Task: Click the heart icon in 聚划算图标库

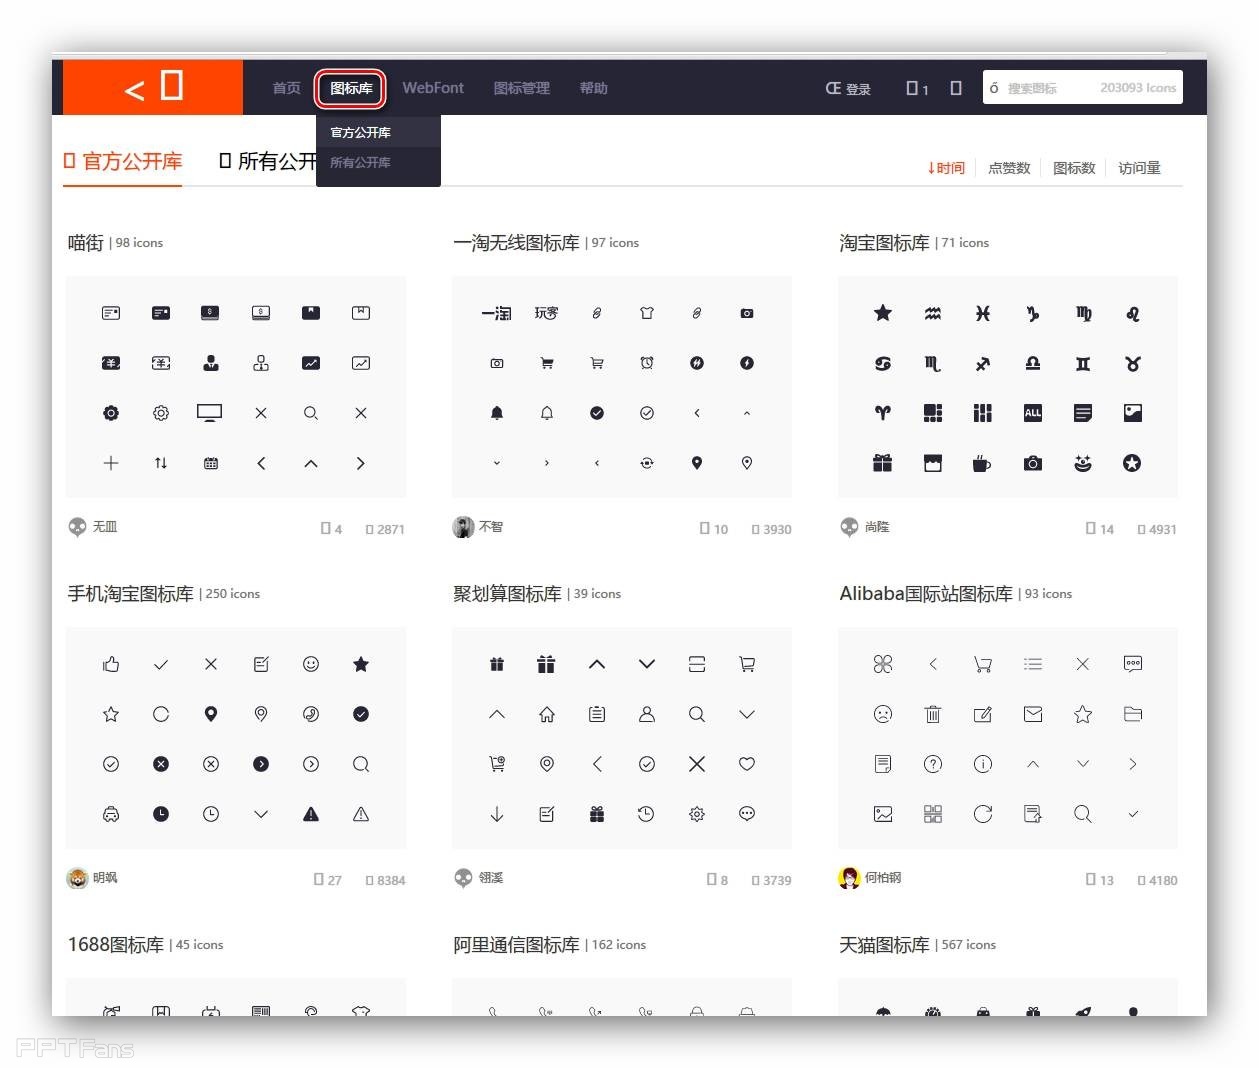Action: [746, 764]
